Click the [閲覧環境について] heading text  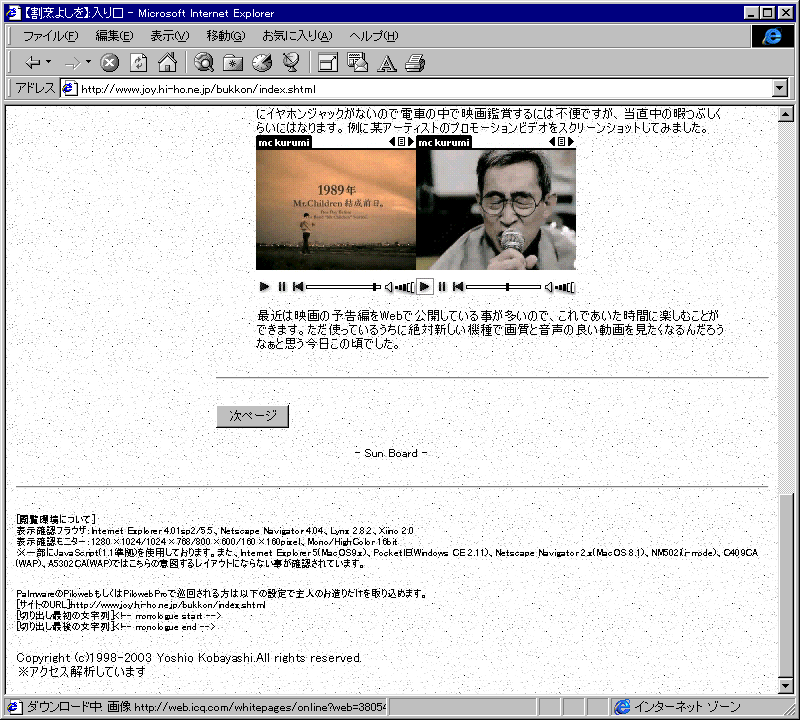coord(56,519)
